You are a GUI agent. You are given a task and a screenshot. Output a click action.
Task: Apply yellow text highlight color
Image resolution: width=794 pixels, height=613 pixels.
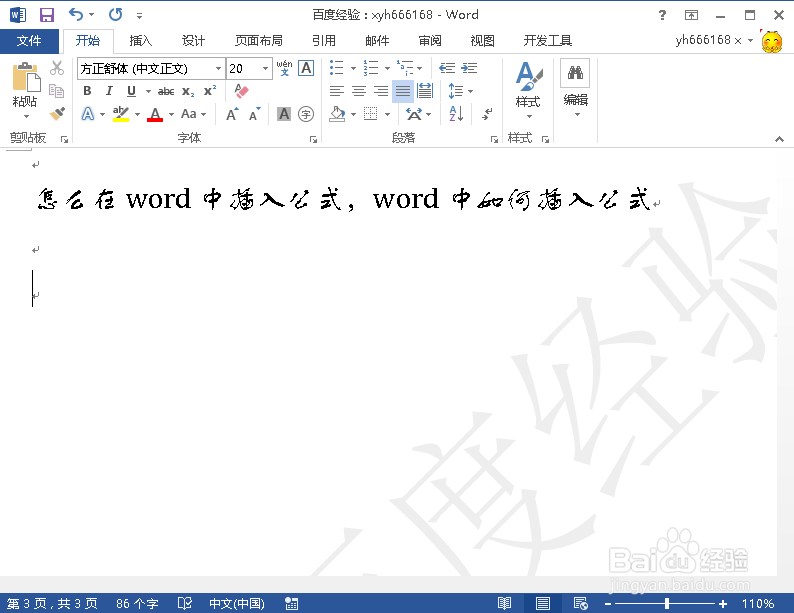coord(121,114)
